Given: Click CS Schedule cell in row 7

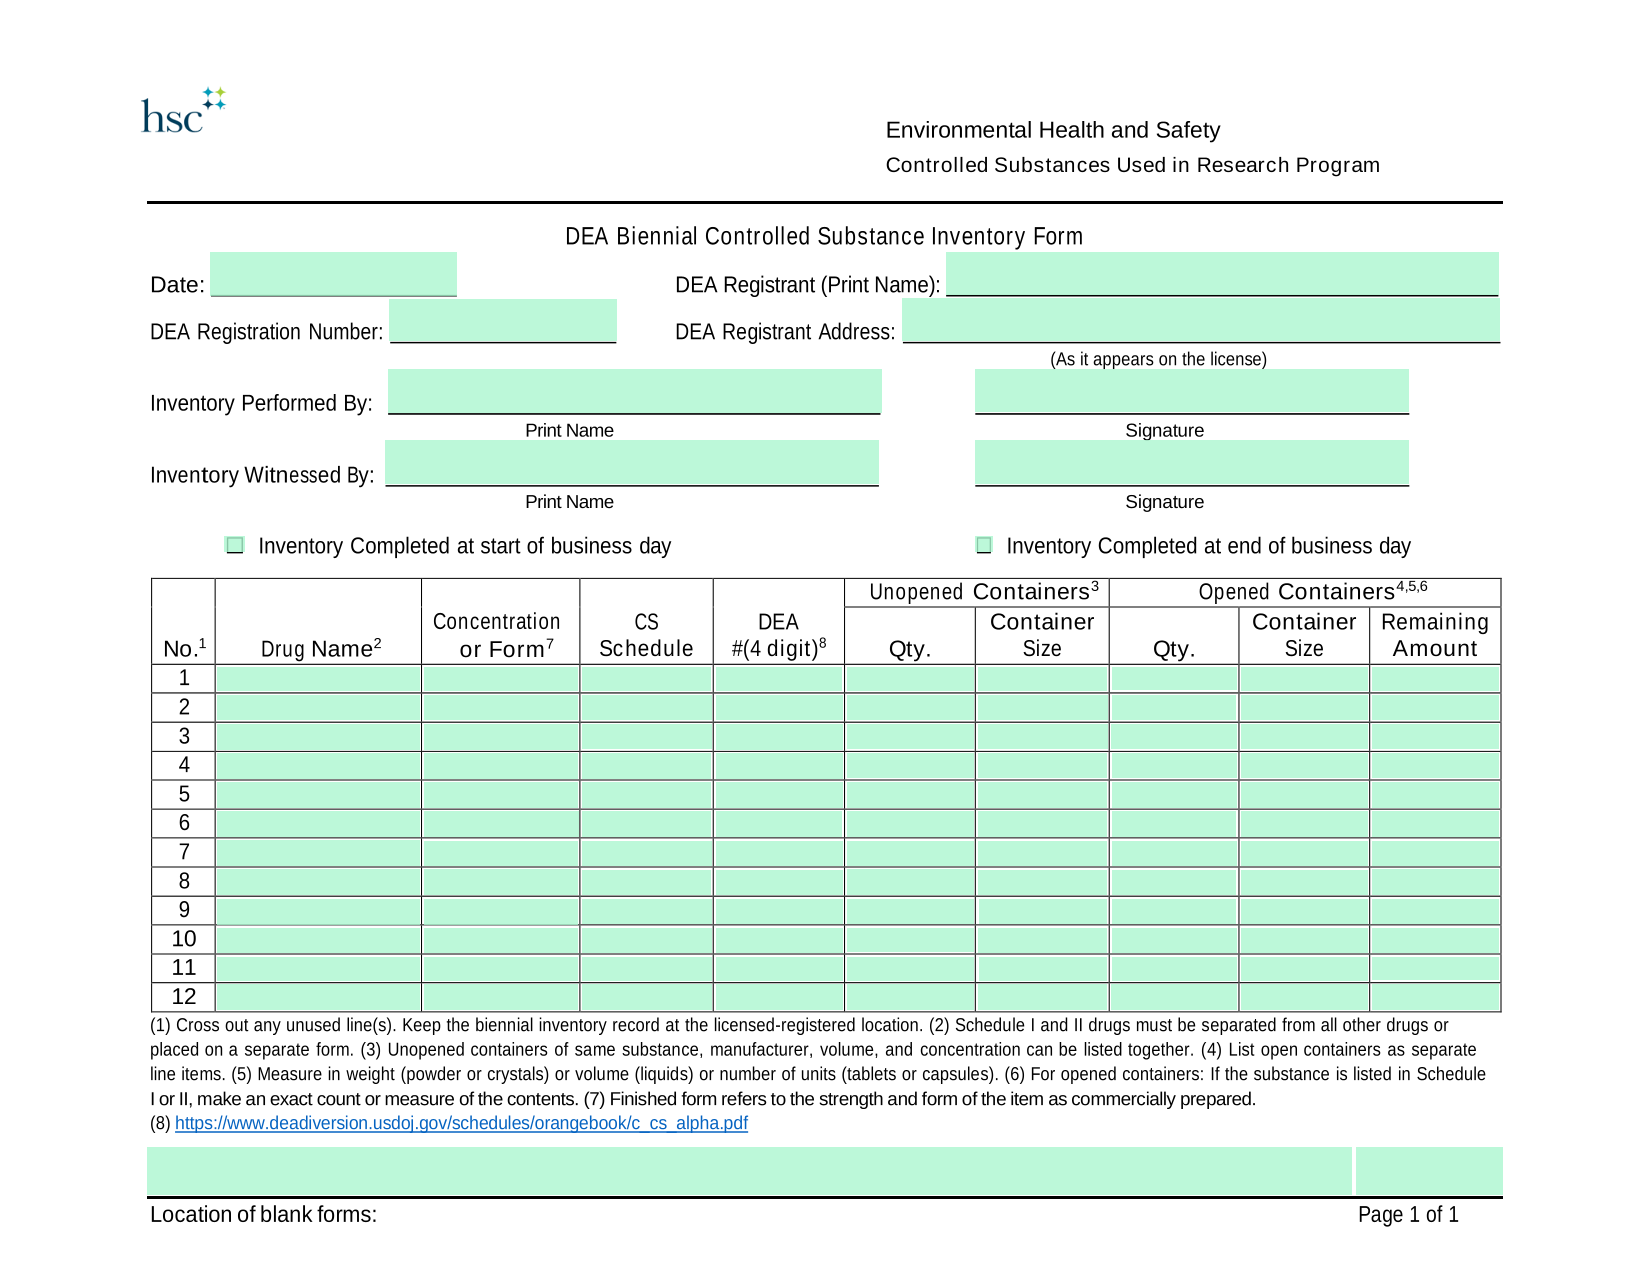Looking at the screenshot, I should pyautogui.click(x=646, y=853).
